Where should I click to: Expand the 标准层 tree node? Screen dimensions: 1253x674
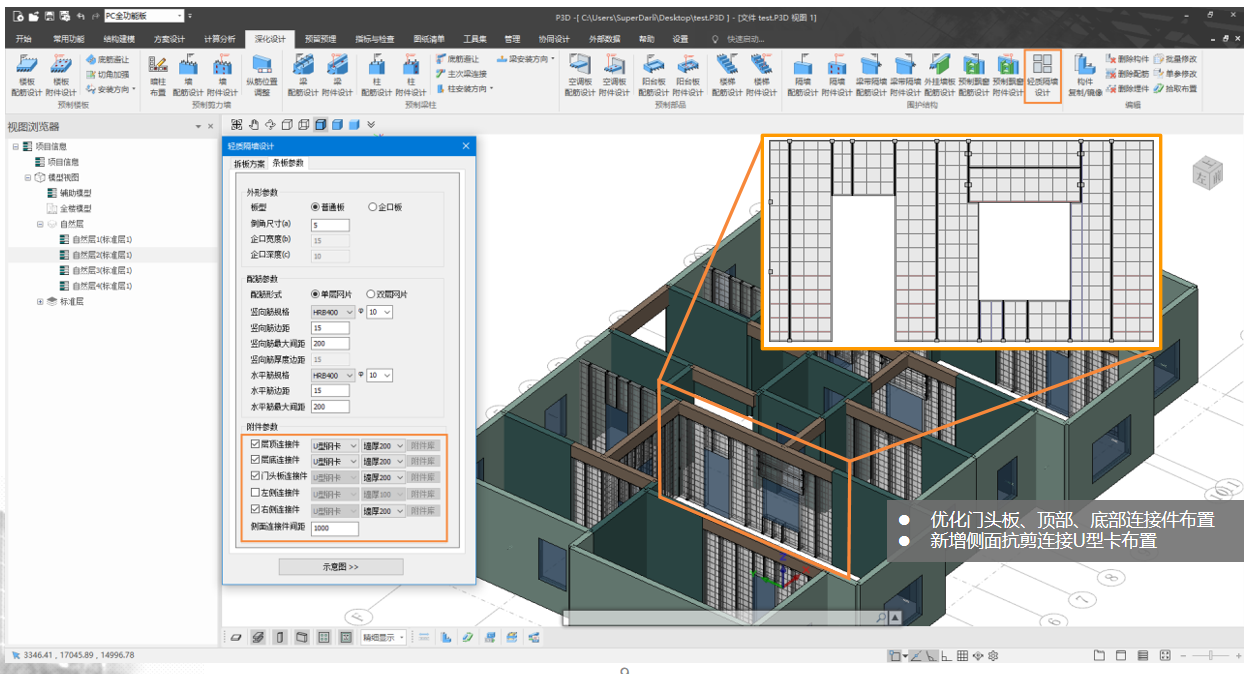(x=41, y=301)
